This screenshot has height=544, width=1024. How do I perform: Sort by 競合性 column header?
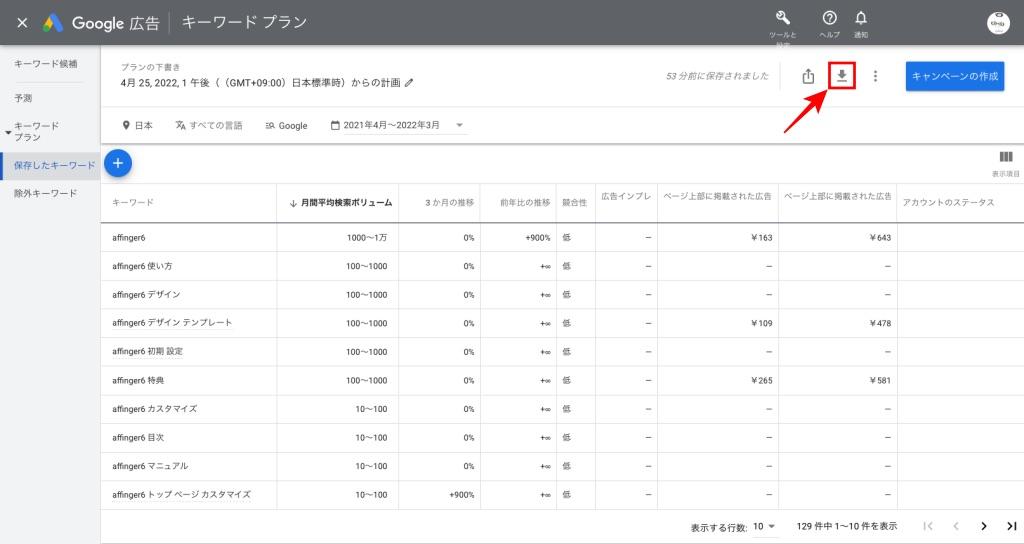click(575, 202)
